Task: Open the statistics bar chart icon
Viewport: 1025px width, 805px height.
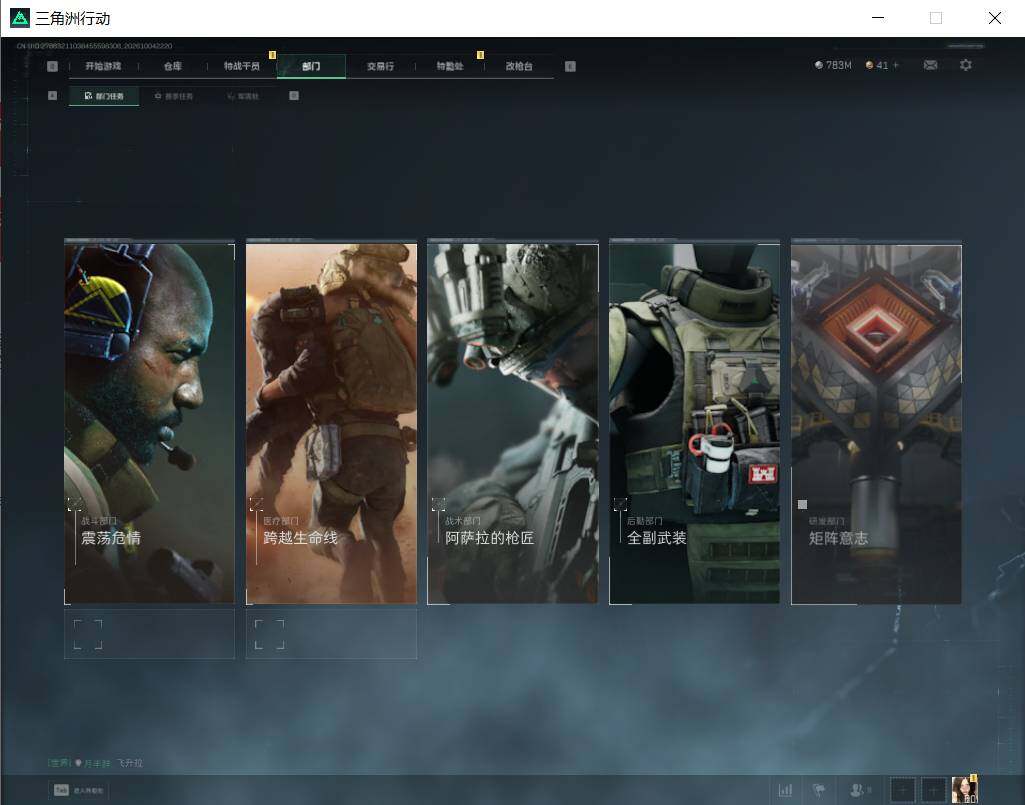Action: 785,790
